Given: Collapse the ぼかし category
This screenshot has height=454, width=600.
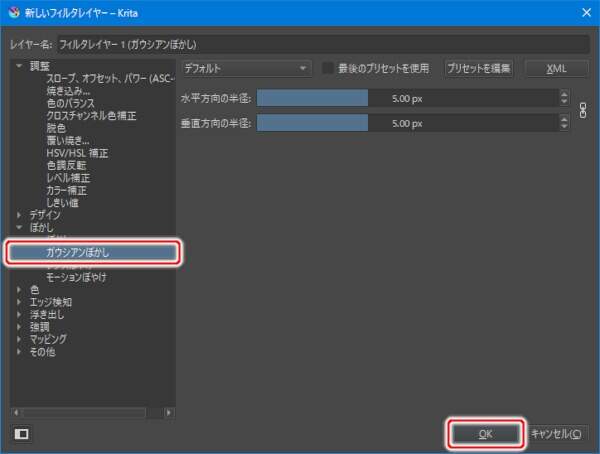Looking at the screenshot, I should (19, 227).
